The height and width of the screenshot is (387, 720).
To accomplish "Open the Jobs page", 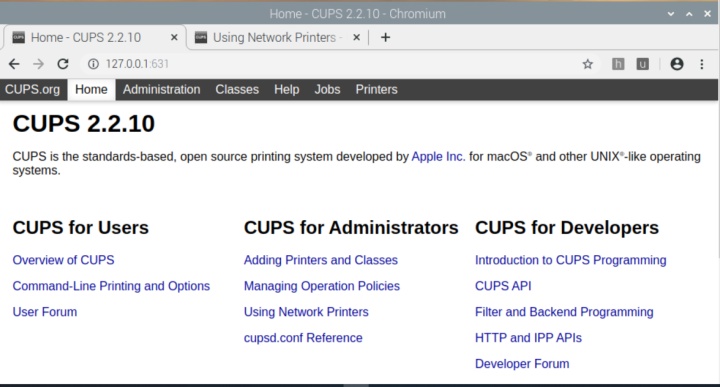I will point(327,90).
